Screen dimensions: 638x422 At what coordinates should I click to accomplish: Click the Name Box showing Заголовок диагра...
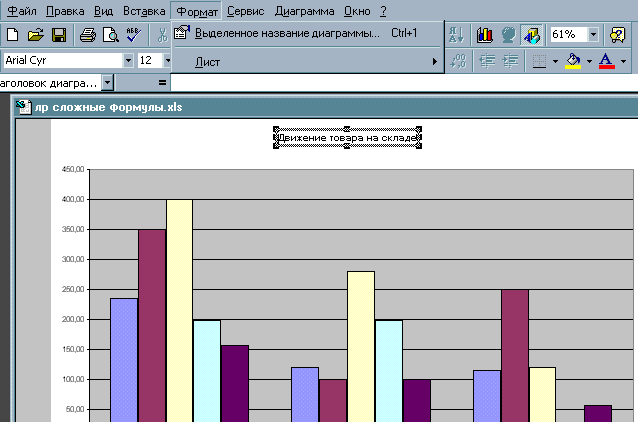pos(51,83)
